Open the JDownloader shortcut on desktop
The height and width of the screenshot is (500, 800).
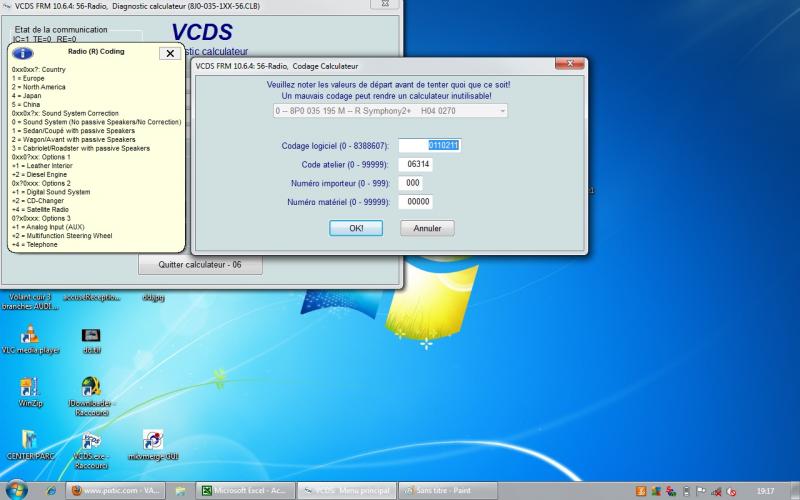tap(91, 396)
